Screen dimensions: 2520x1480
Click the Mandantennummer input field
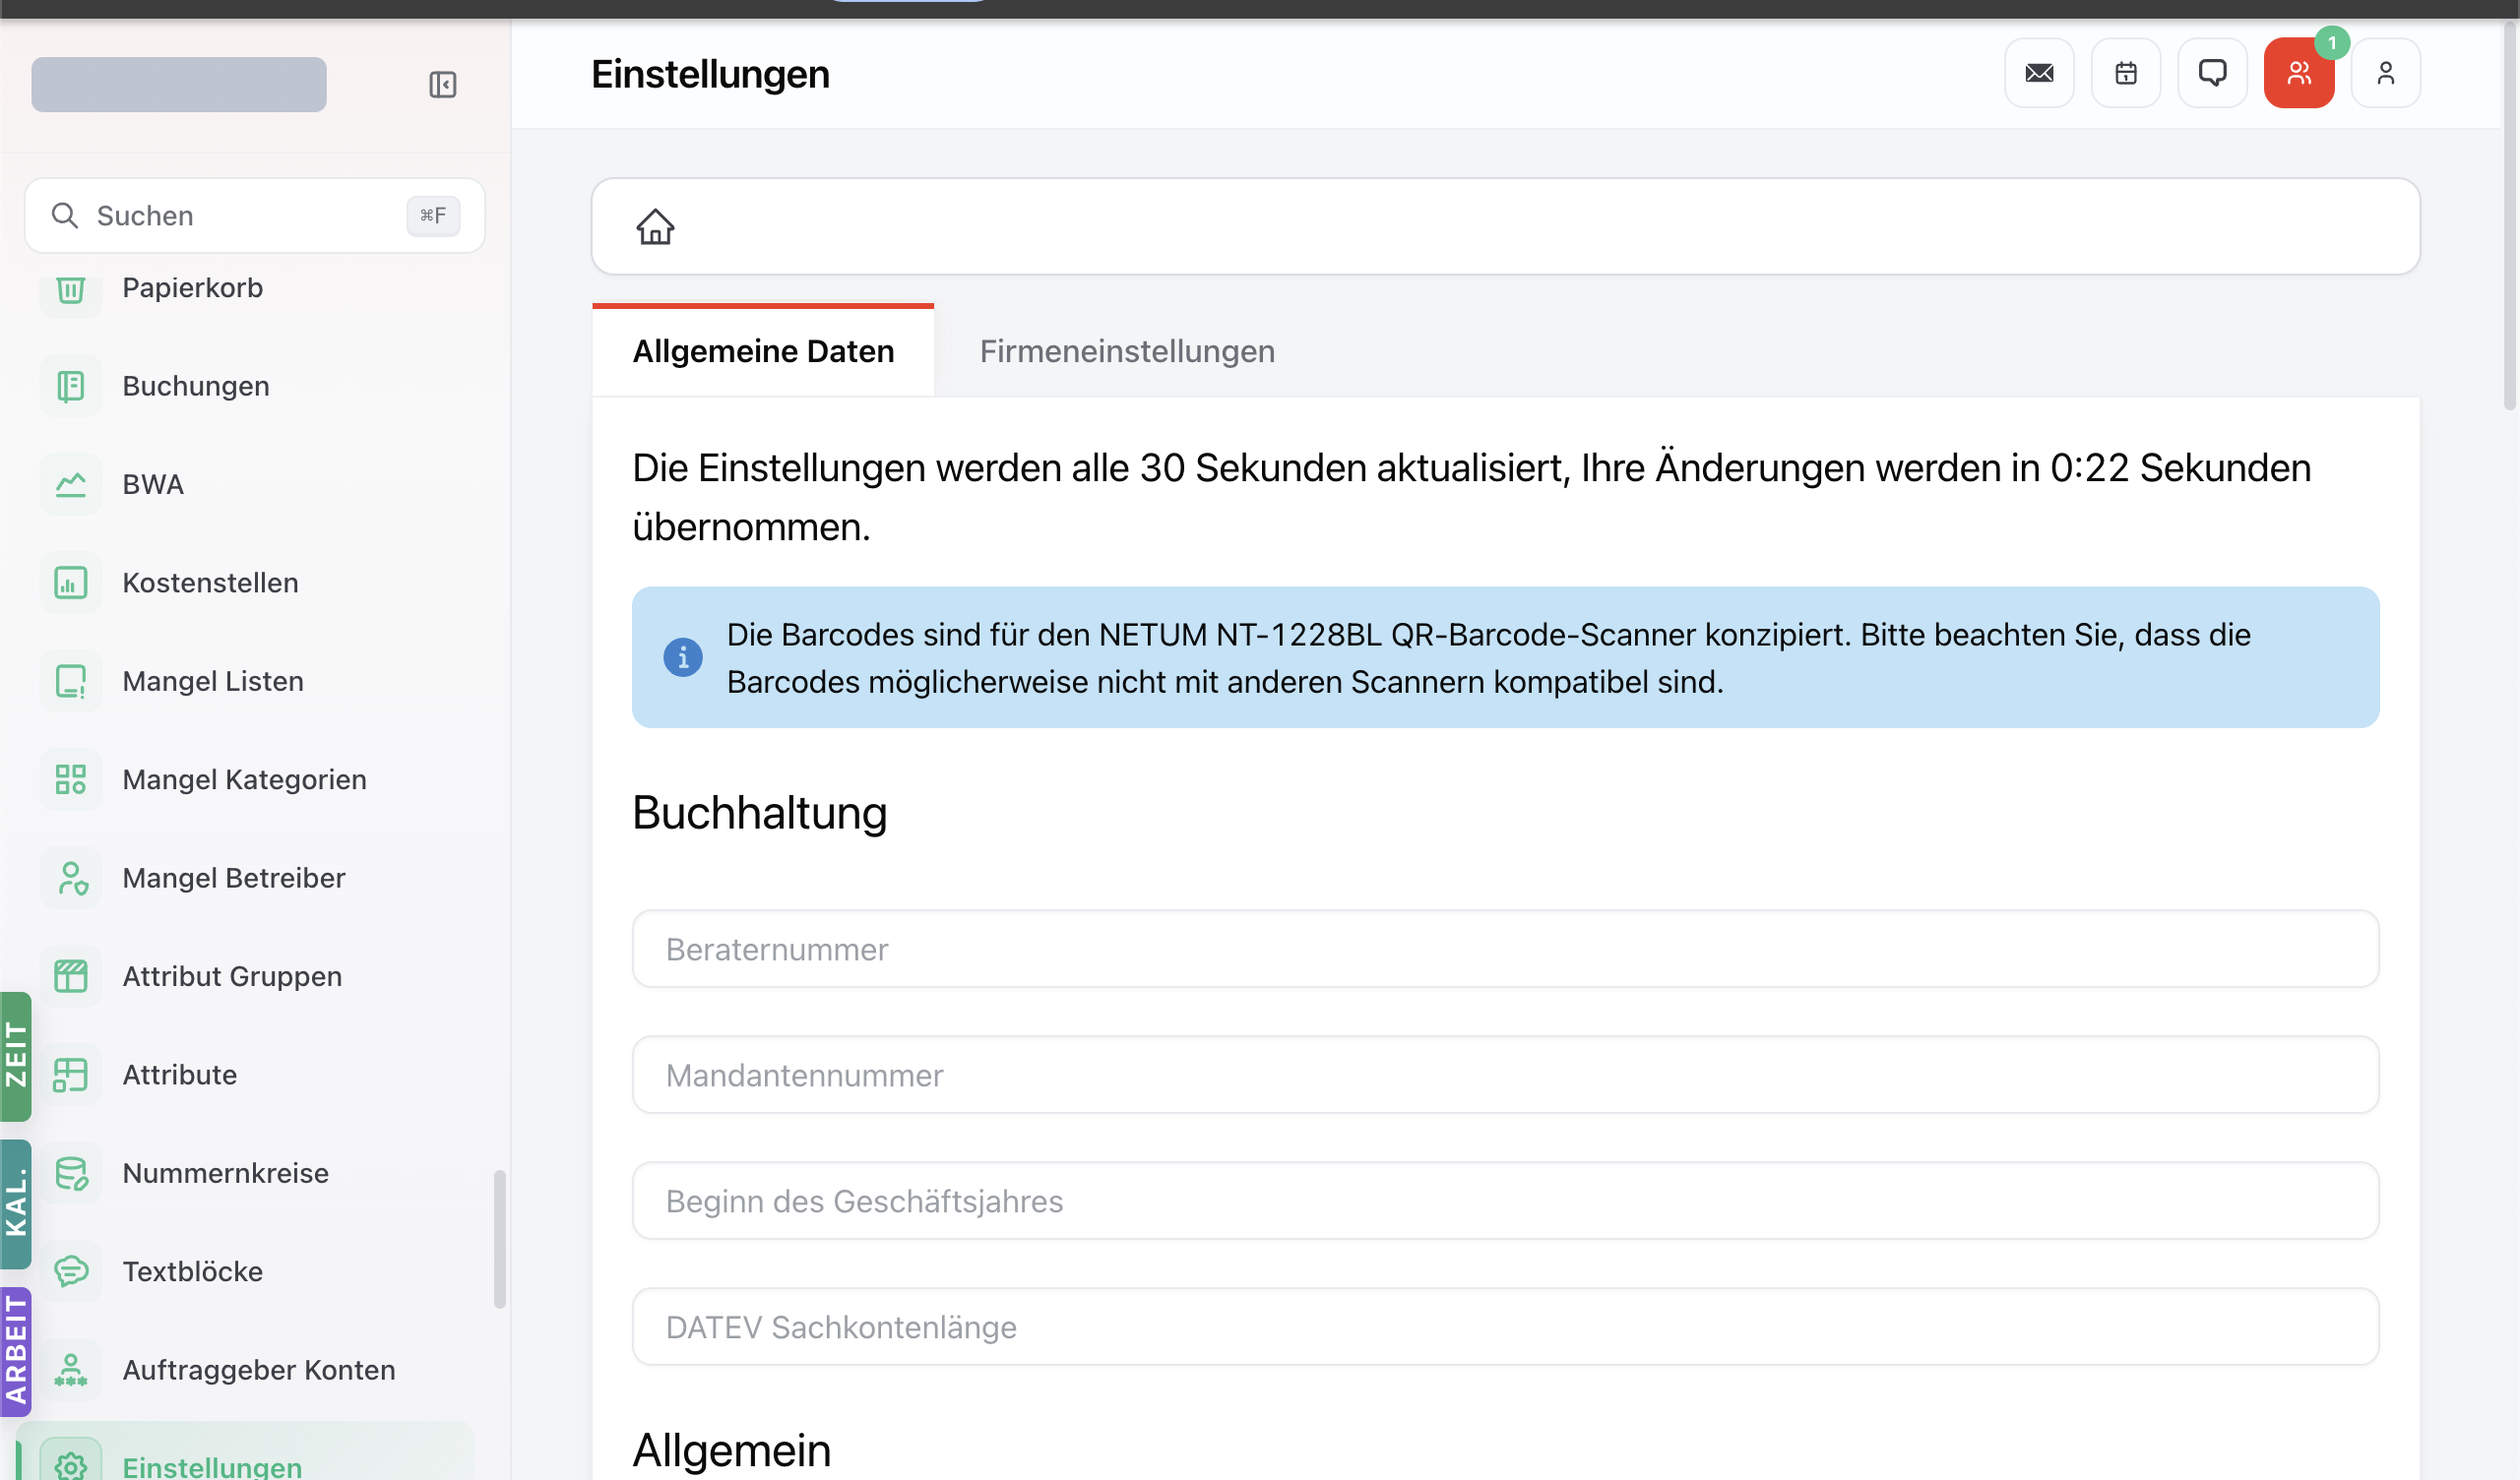click(x=1505, y=1075)
